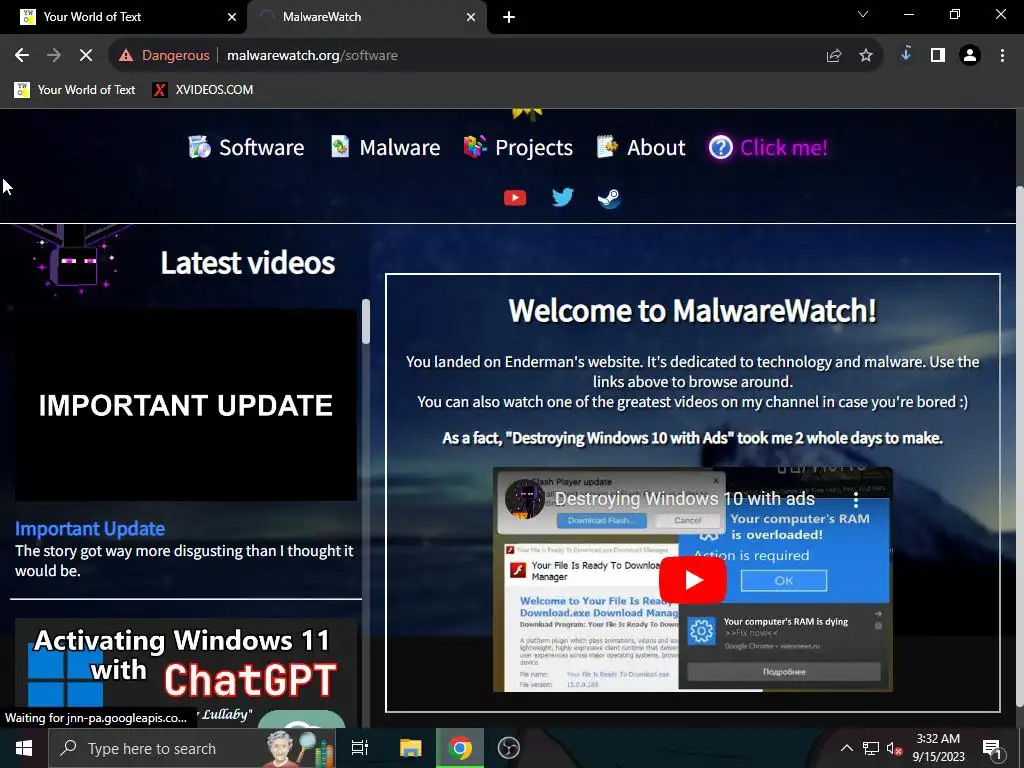This screenshot has height=768, width=1024.
Task: Minimize the Chrome window
Action: click(x=908, y=14)
